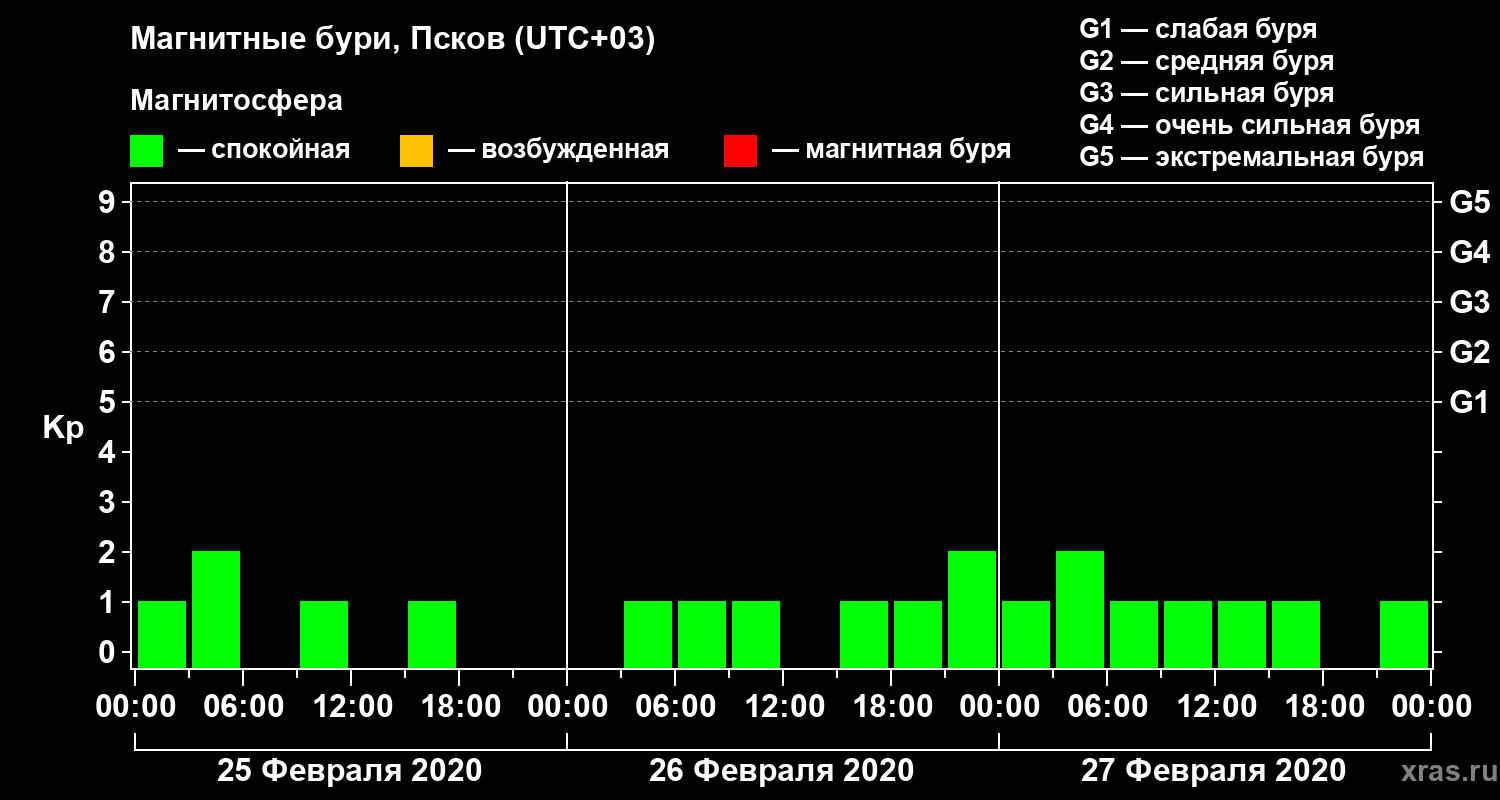
Task: Click the 06:00–09:00 bar on 26 February
Action: point(702,634)
